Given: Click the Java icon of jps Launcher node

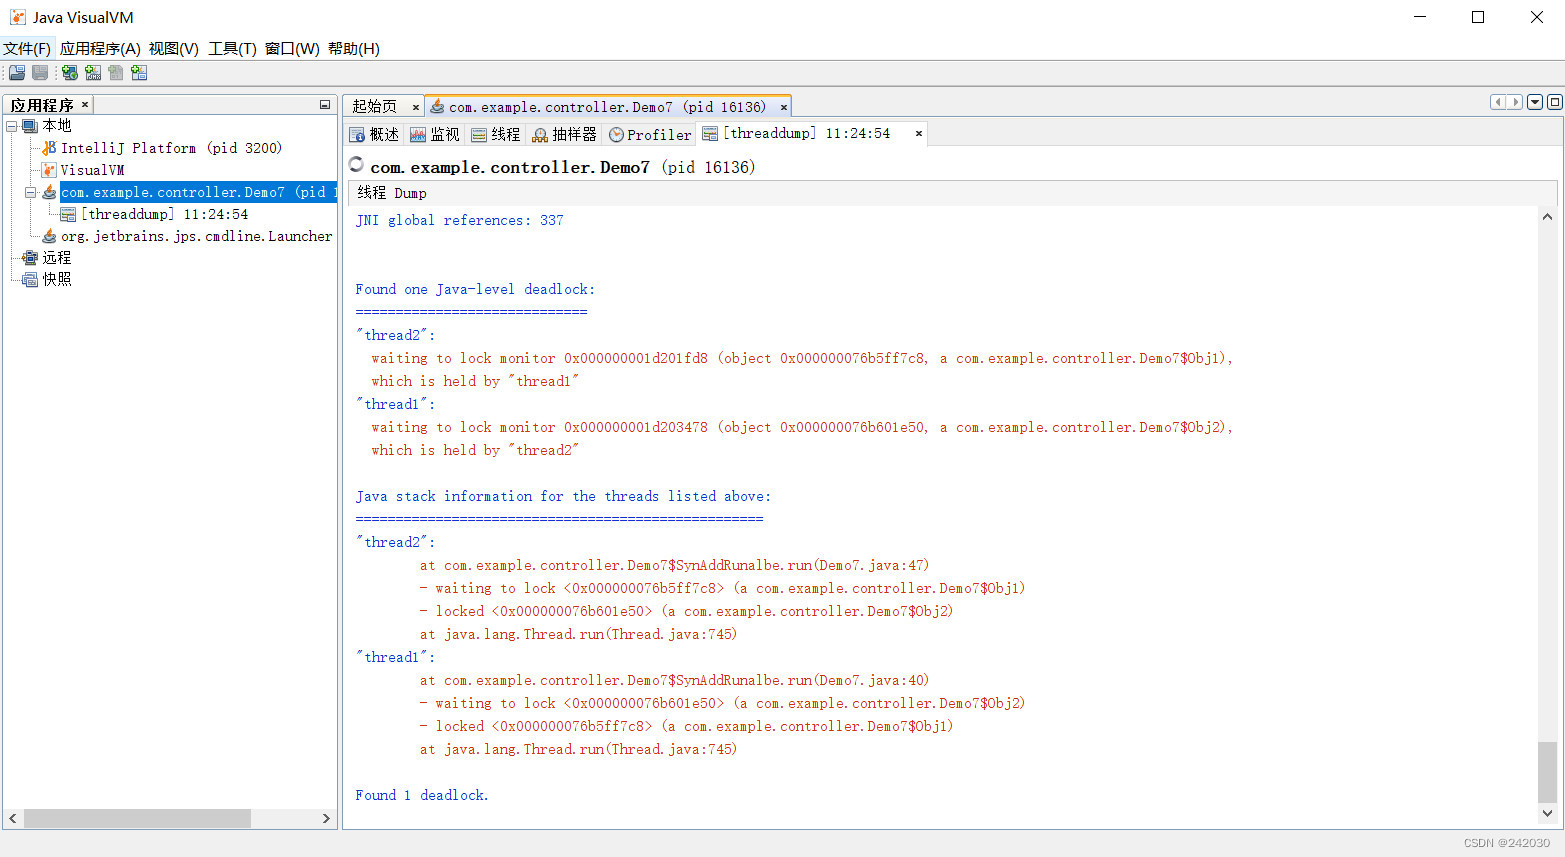Looking at the screenshot, I should tap(49, 236).
